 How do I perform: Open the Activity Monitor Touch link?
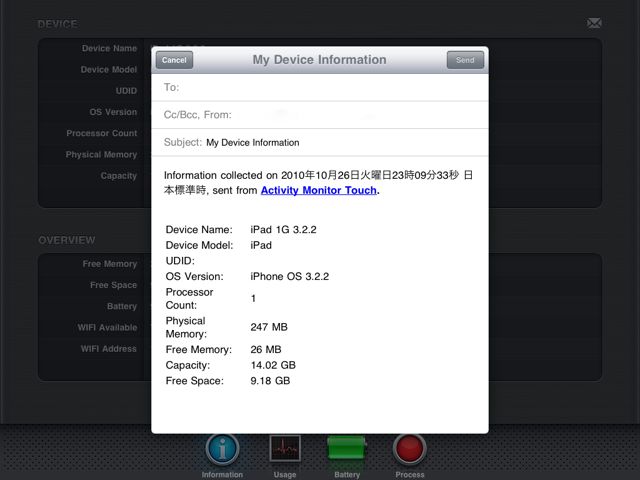pyautogui.click(x=318, y=190)
